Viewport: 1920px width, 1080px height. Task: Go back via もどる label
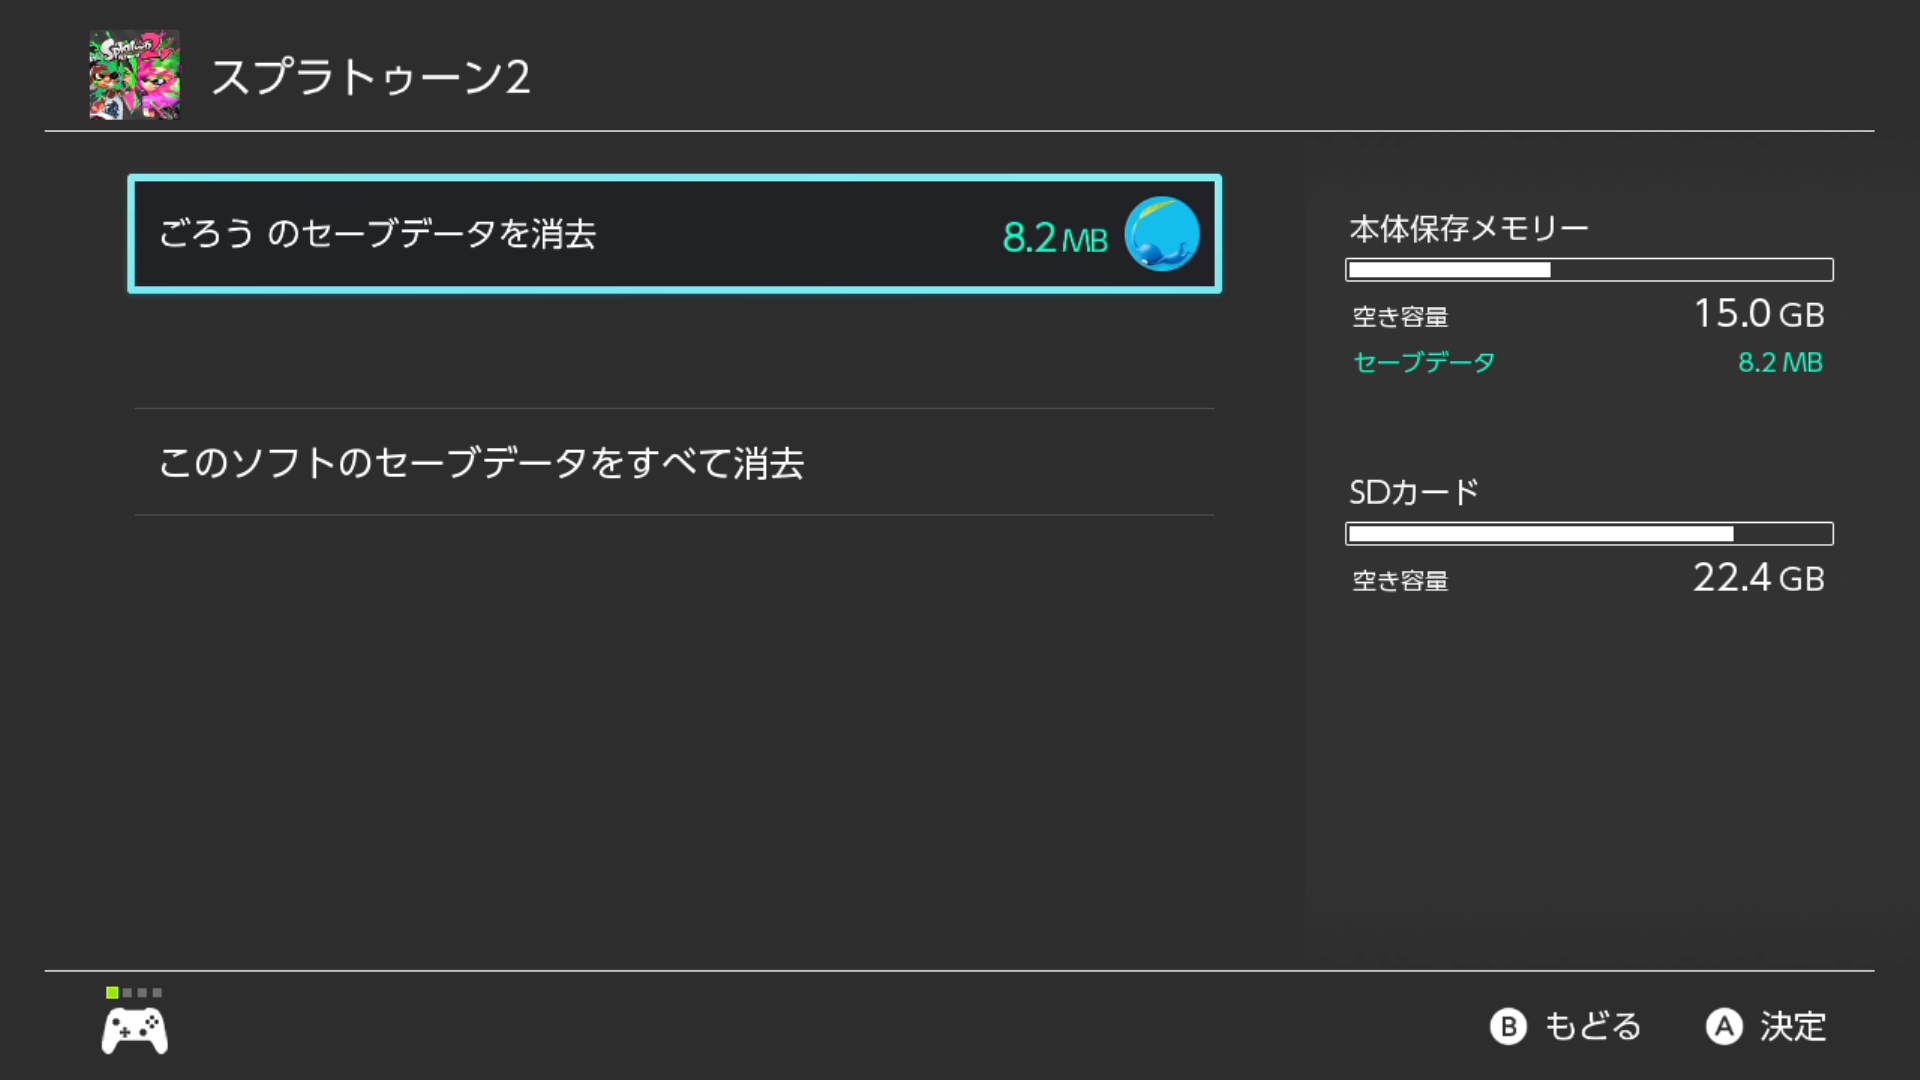(1593, 1027)
